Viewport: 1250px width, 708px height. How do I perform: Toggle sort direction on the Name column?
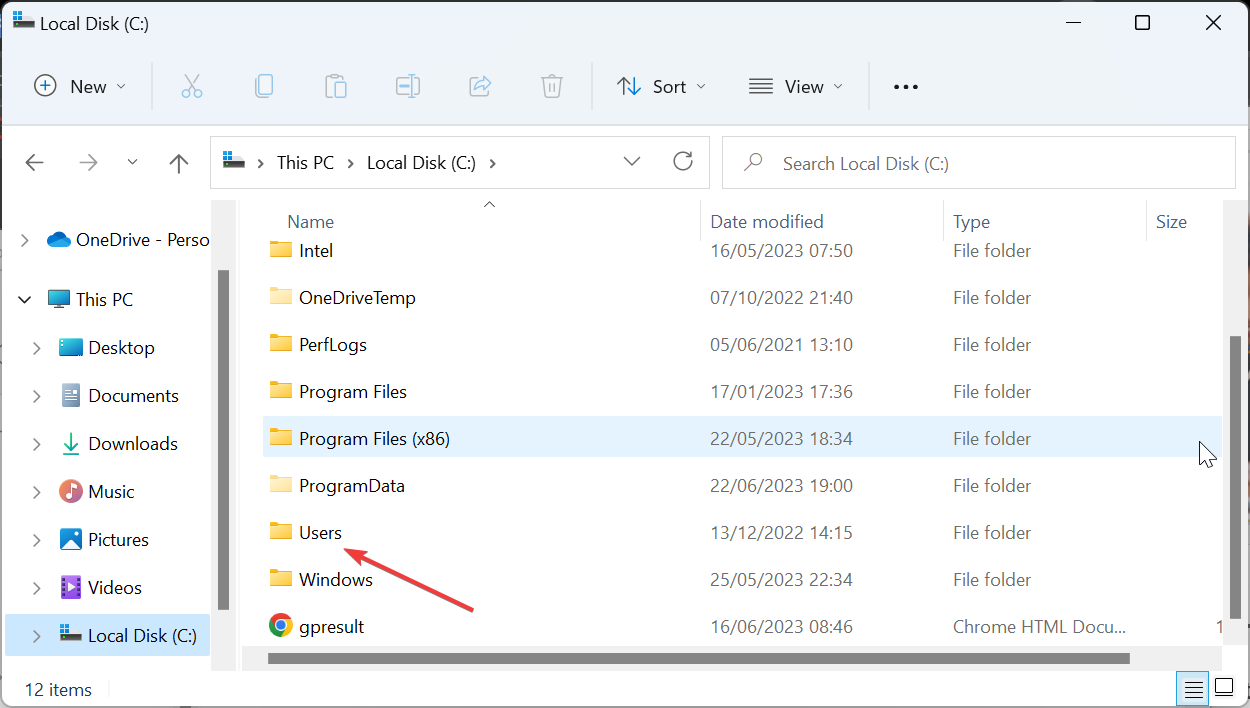(x=310, y=221)
